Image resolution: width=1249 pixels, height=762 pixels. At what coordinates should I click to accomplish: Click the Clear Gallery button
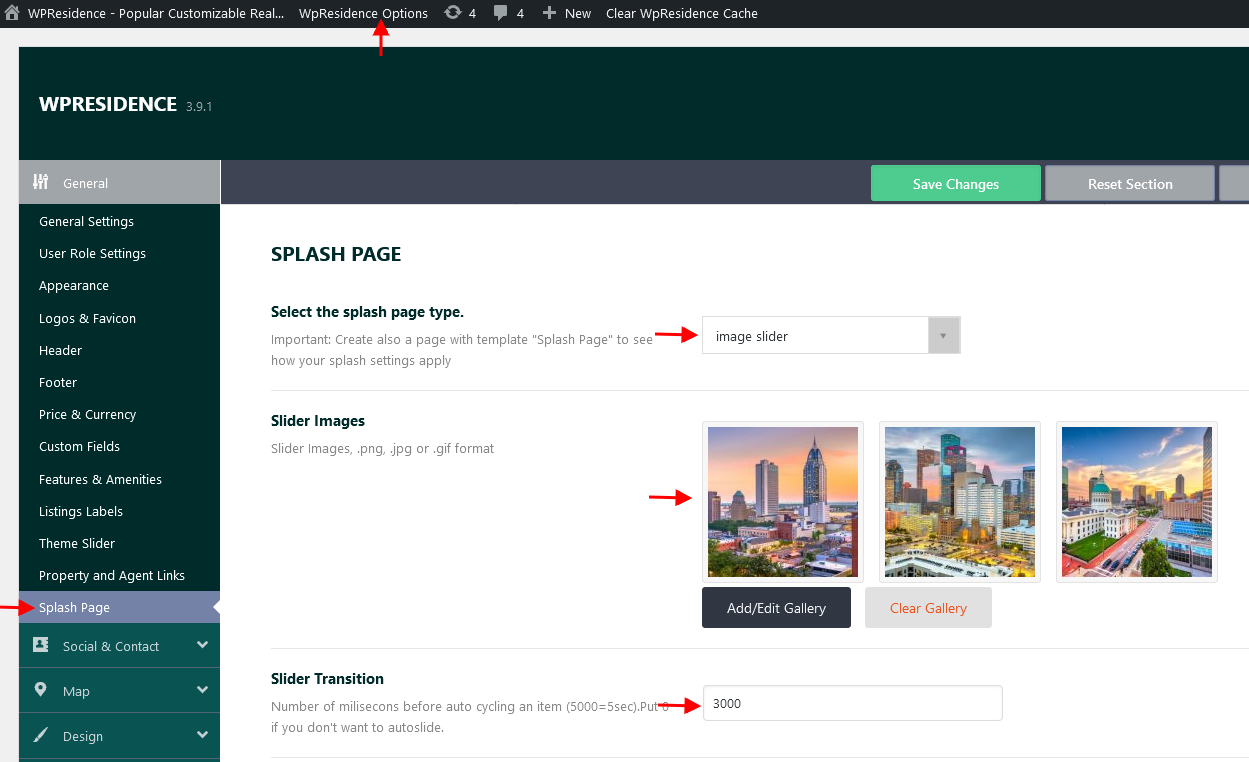pos(928,608)
